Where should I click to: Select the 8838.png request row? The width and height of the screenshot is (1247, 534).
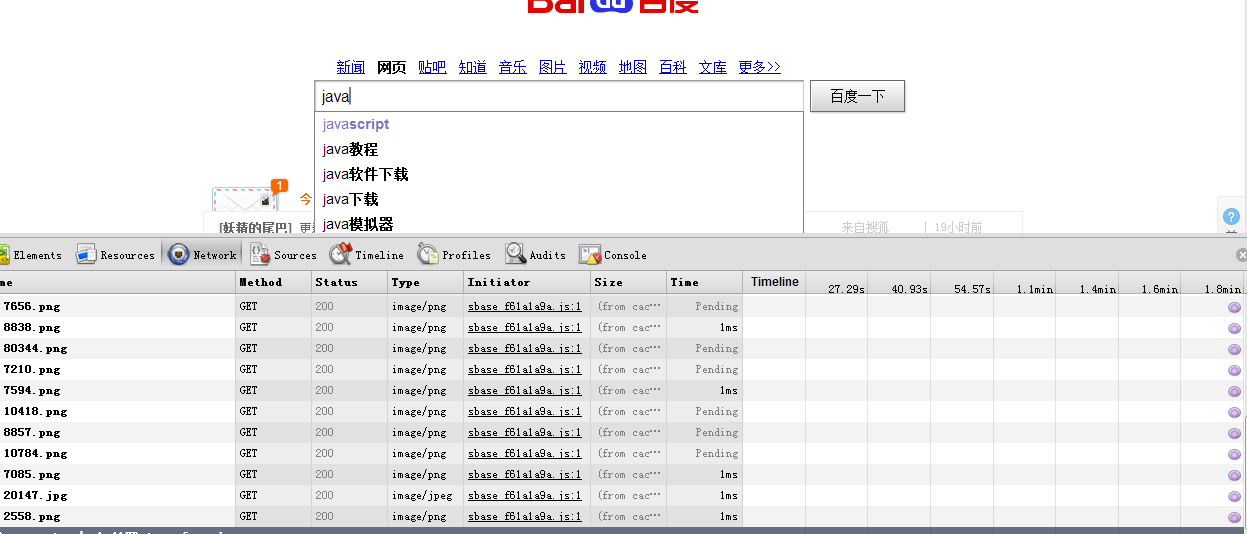pos(623,328)
